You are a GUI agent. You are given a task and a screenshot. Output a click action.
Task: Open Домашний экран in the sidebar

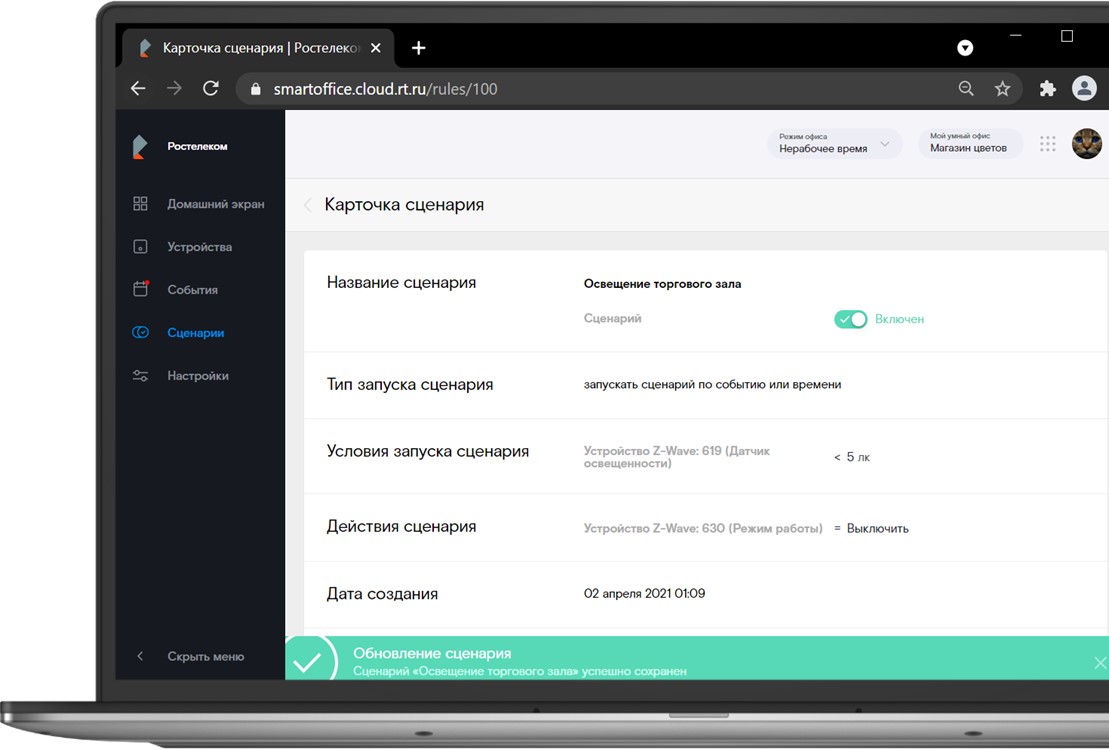(x=215, y=204)
